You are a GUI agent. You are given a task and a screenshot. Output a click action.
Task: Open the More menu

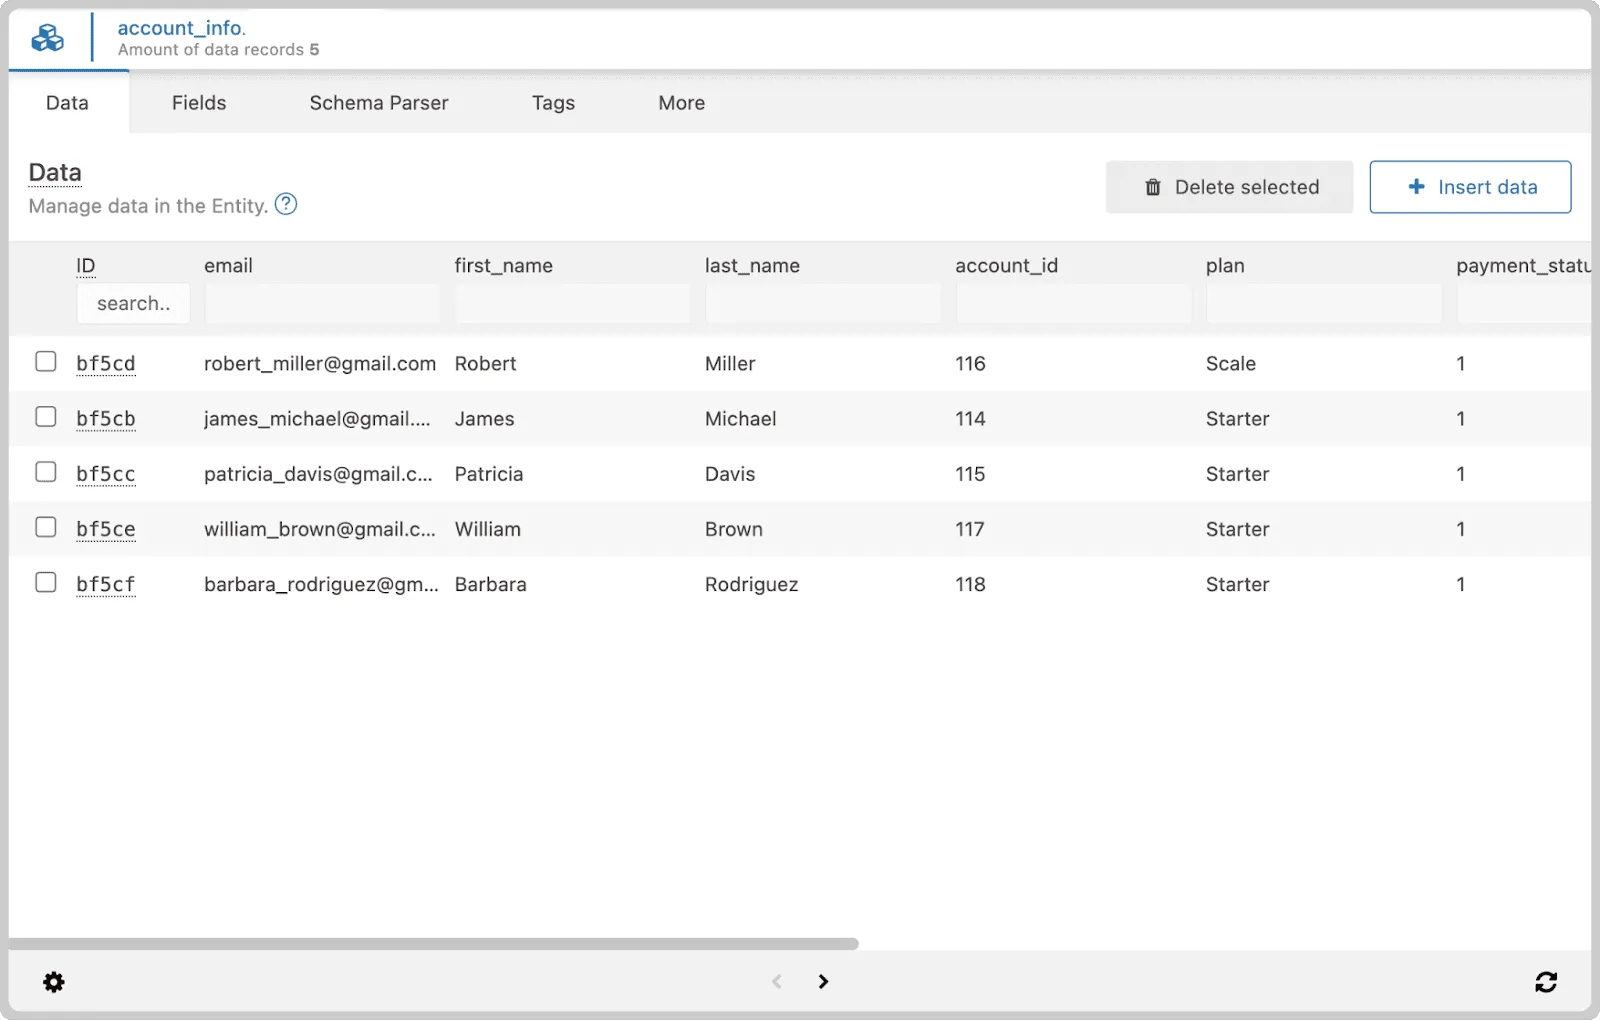point(680,102)
